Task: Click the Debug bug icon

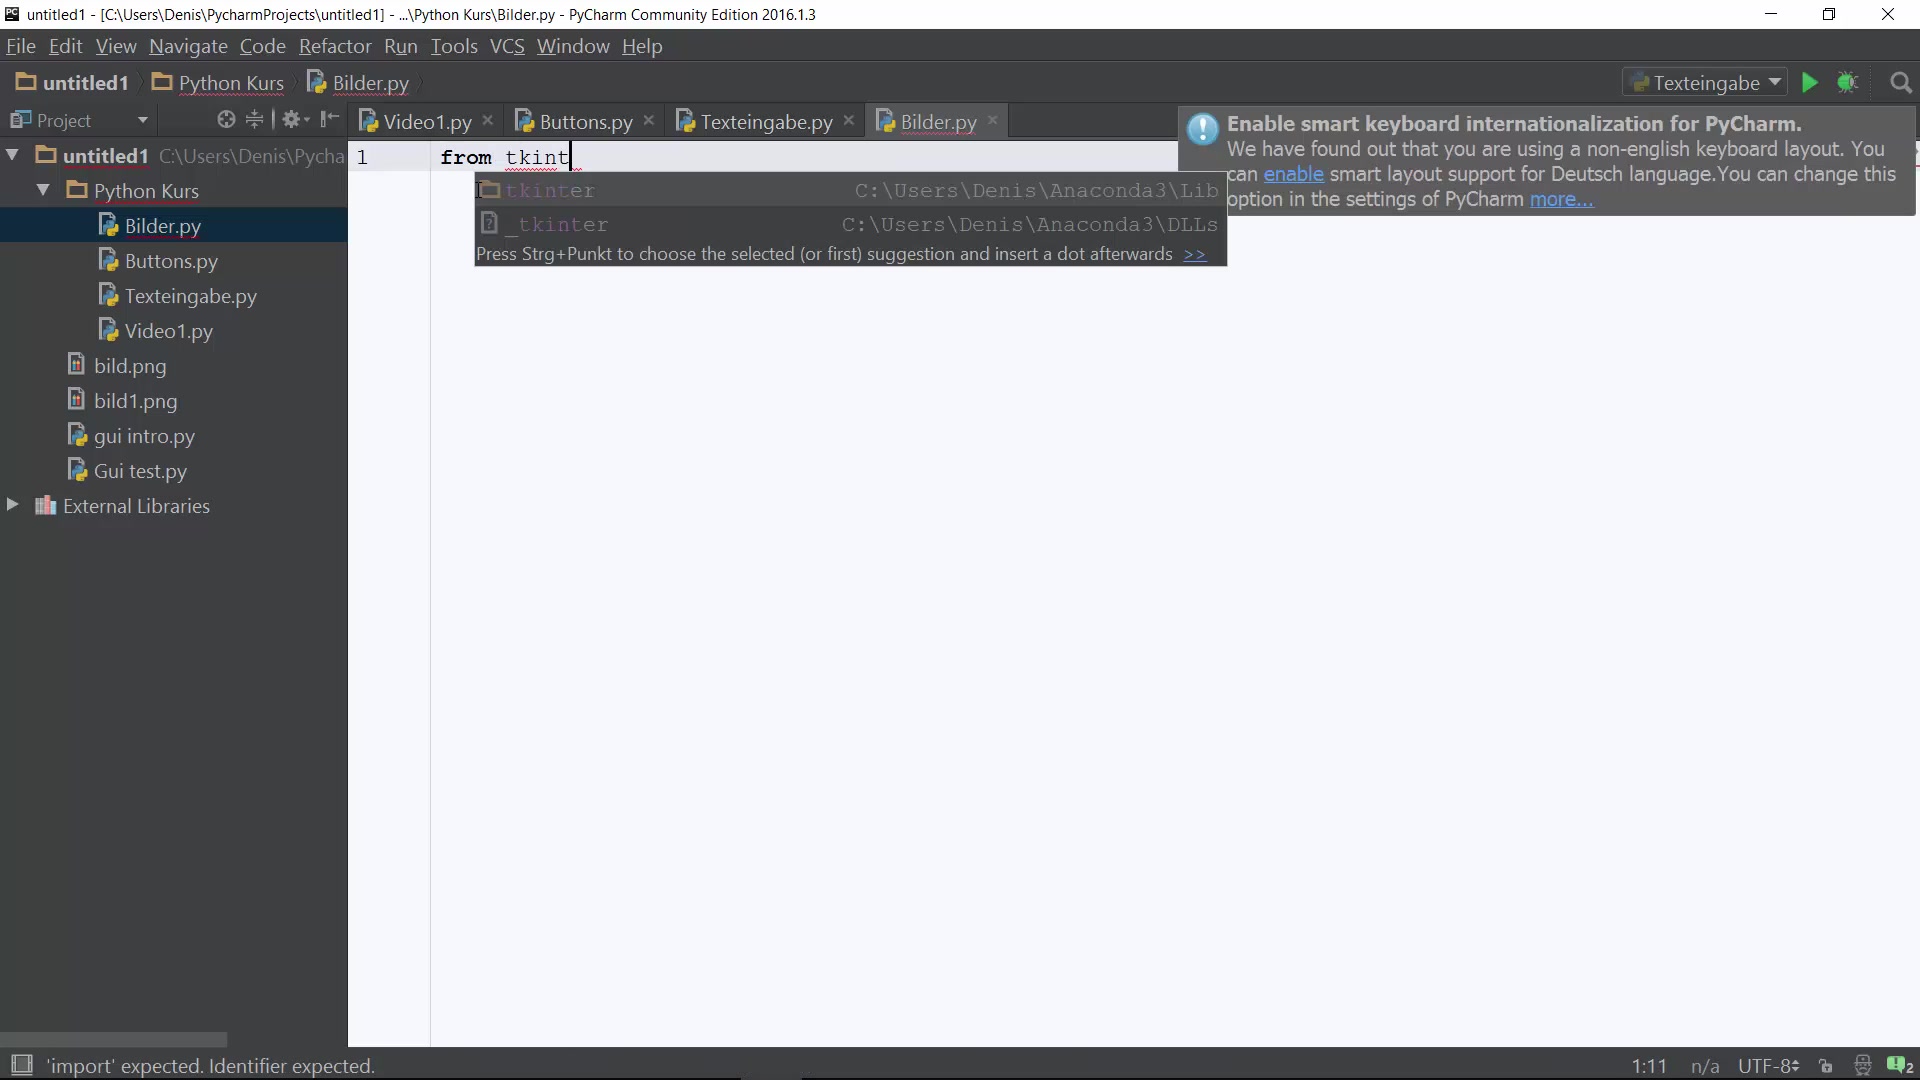Action: click(x=1847, y=83)
